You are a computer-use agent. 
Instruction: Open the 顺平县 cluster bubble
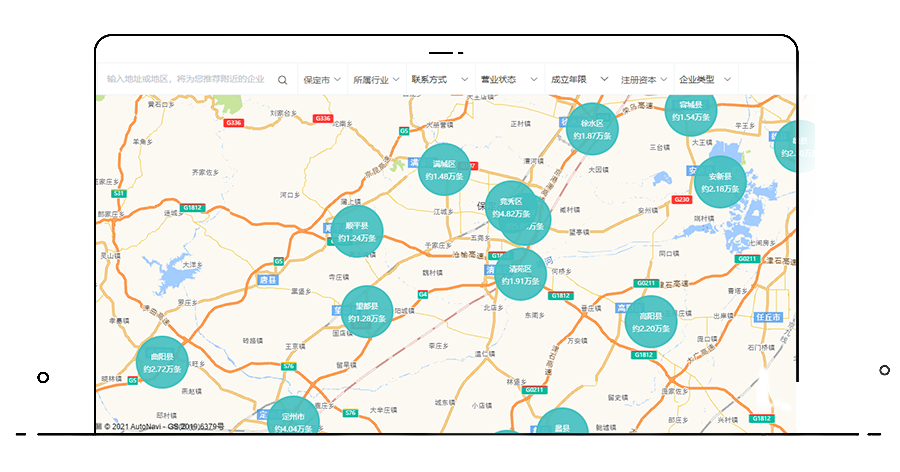pyautogui.click(x=357, y=232)
